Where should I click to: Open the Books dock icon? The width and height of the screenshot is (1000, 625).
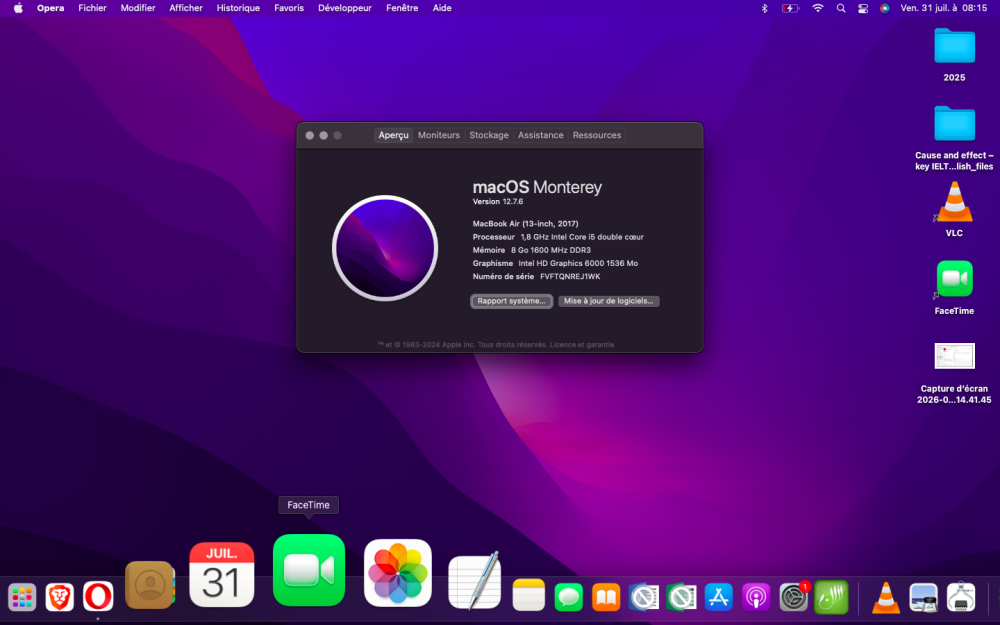click(x=606, y=597)
